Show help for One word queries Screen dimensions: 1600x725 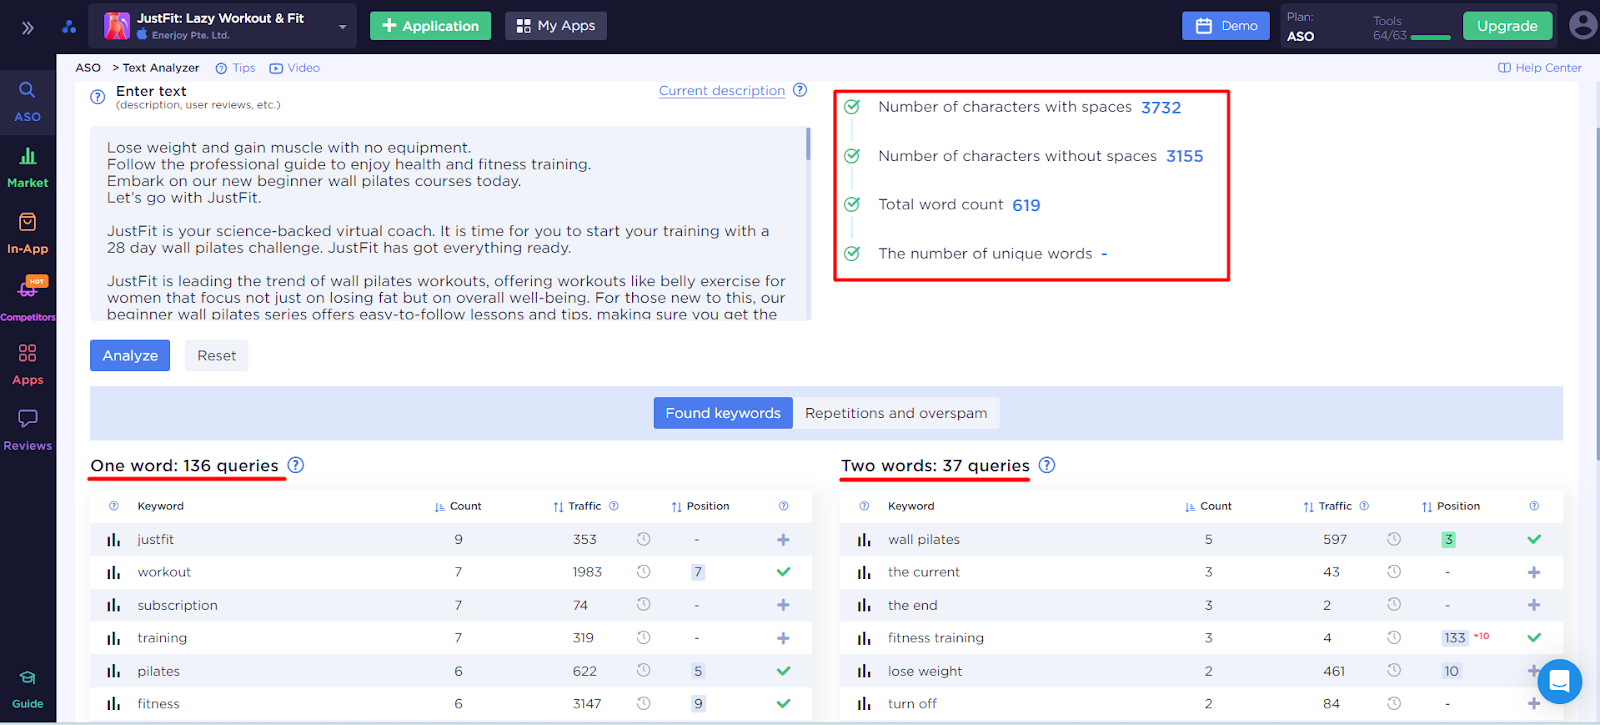[x=296, y=465]
